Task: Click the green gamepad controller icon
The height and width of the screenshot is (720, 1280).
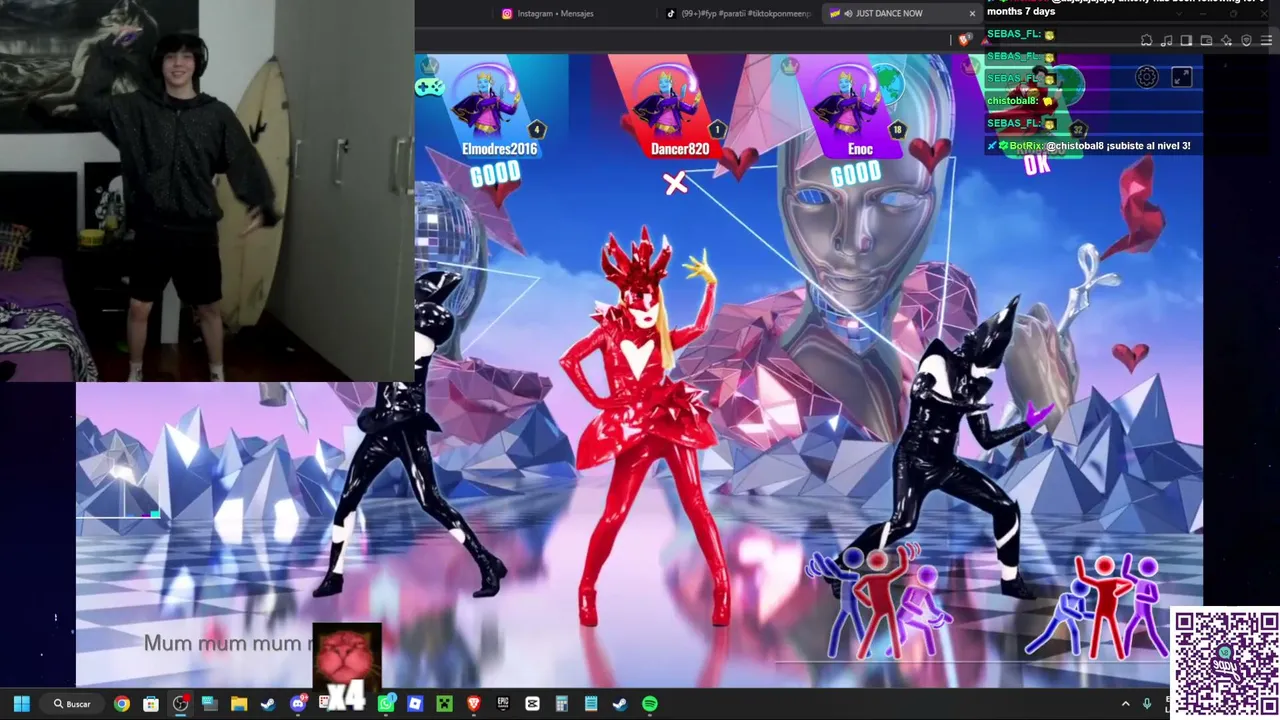Action: (x=429, y=87)
